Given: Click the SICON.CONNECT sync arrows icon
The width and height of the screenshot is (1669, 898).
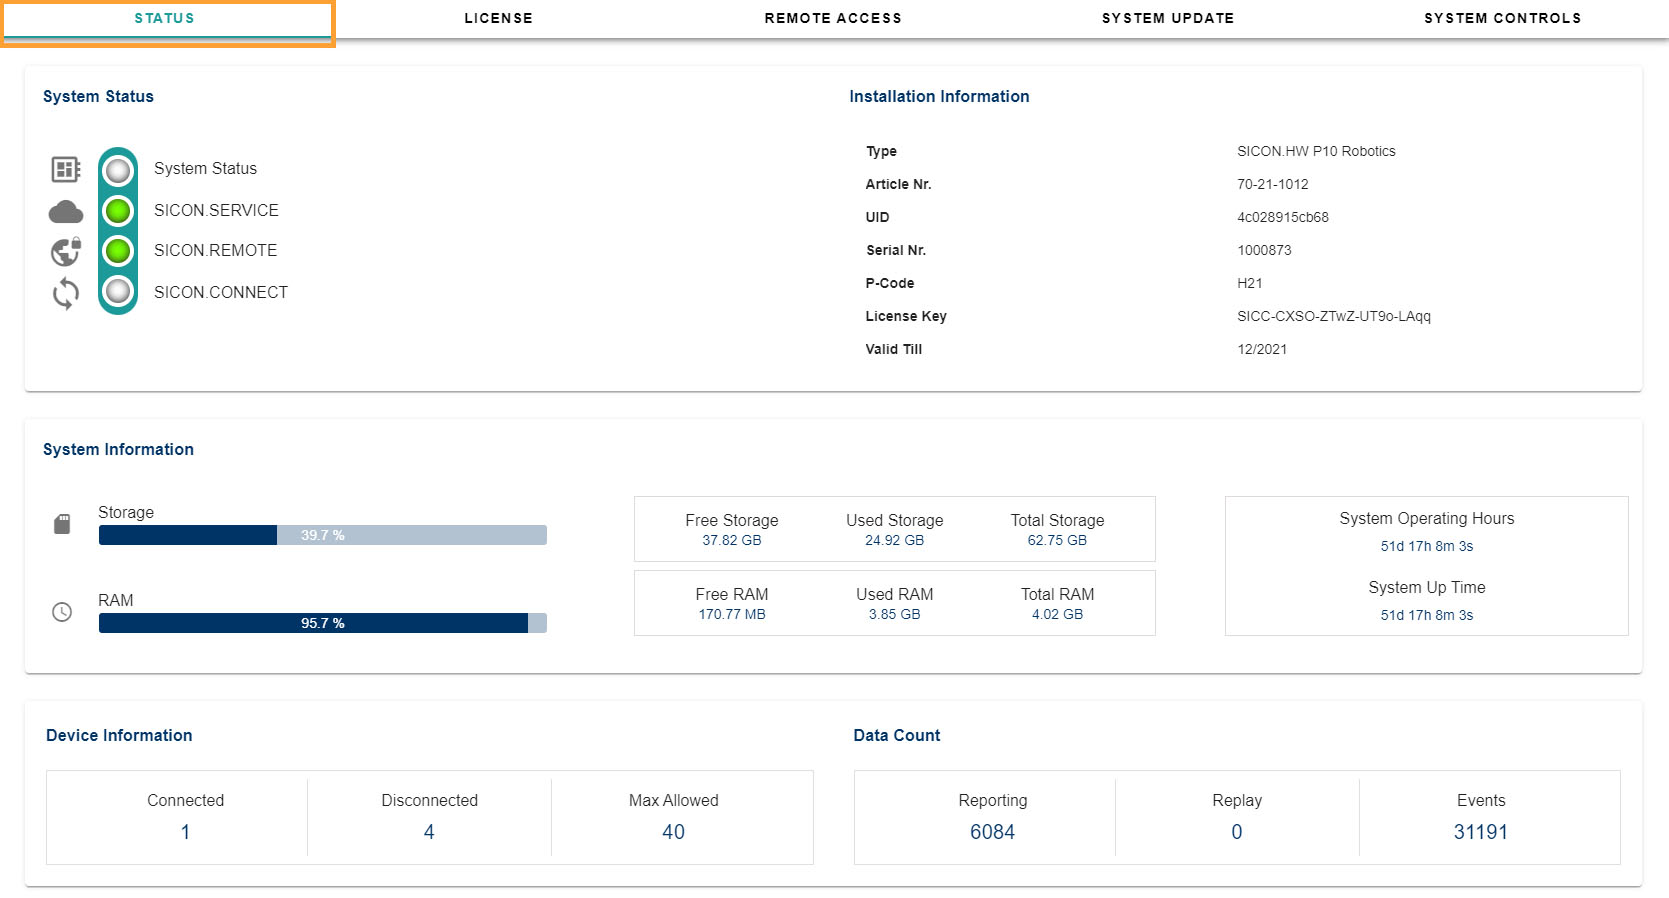Looking at the screenshot, I should (66, 293).
